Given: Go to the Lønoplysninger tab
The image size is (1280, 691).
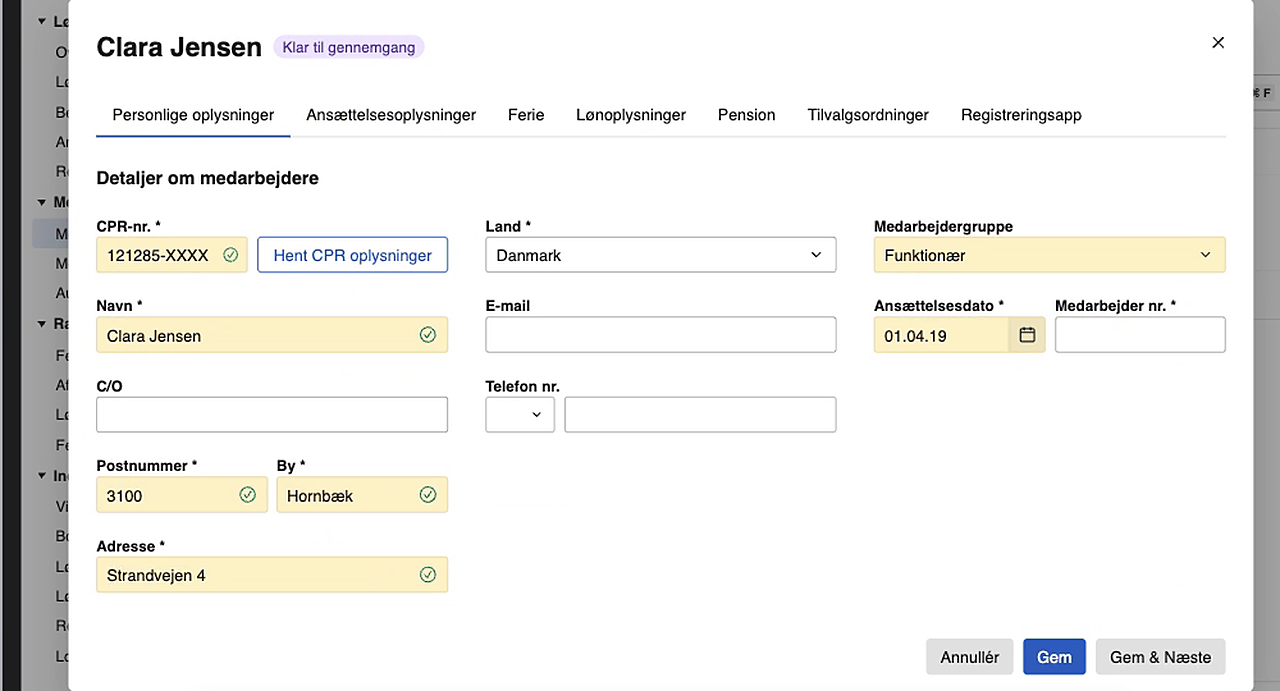Looking at the screenshot, I should click(x=631, y=115).
